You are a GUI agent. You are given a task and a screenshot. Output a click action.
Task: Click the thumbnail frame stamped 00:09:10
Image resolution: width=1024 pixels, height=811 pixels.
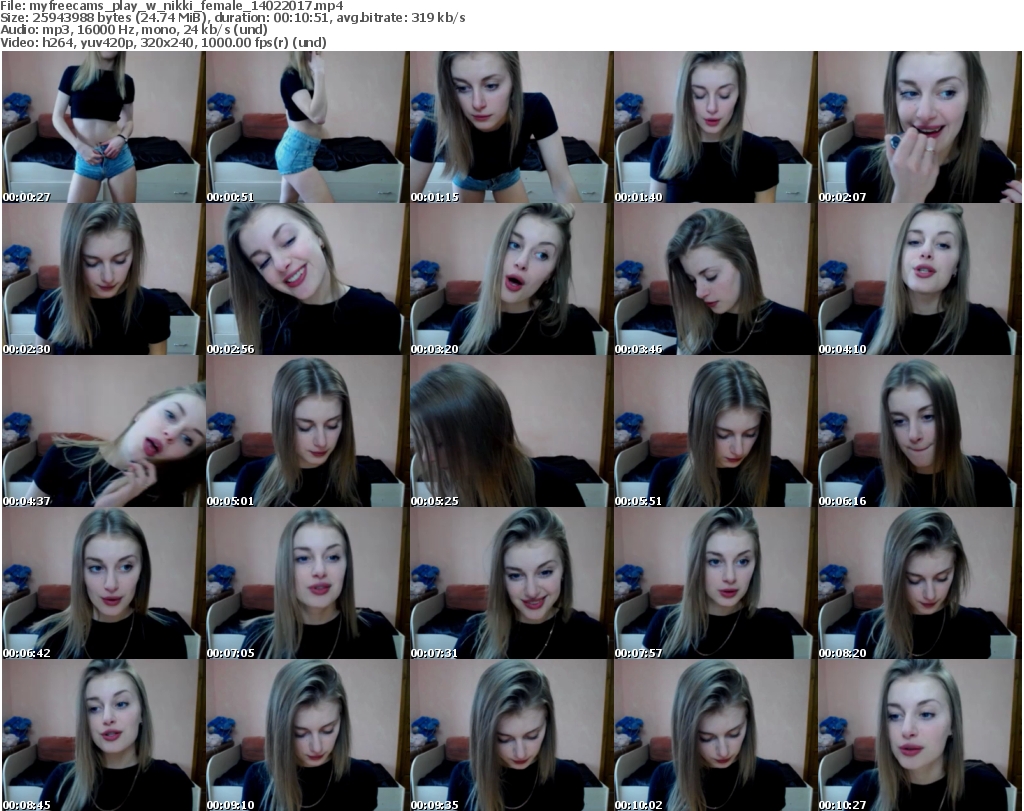(x=307, y=735)
